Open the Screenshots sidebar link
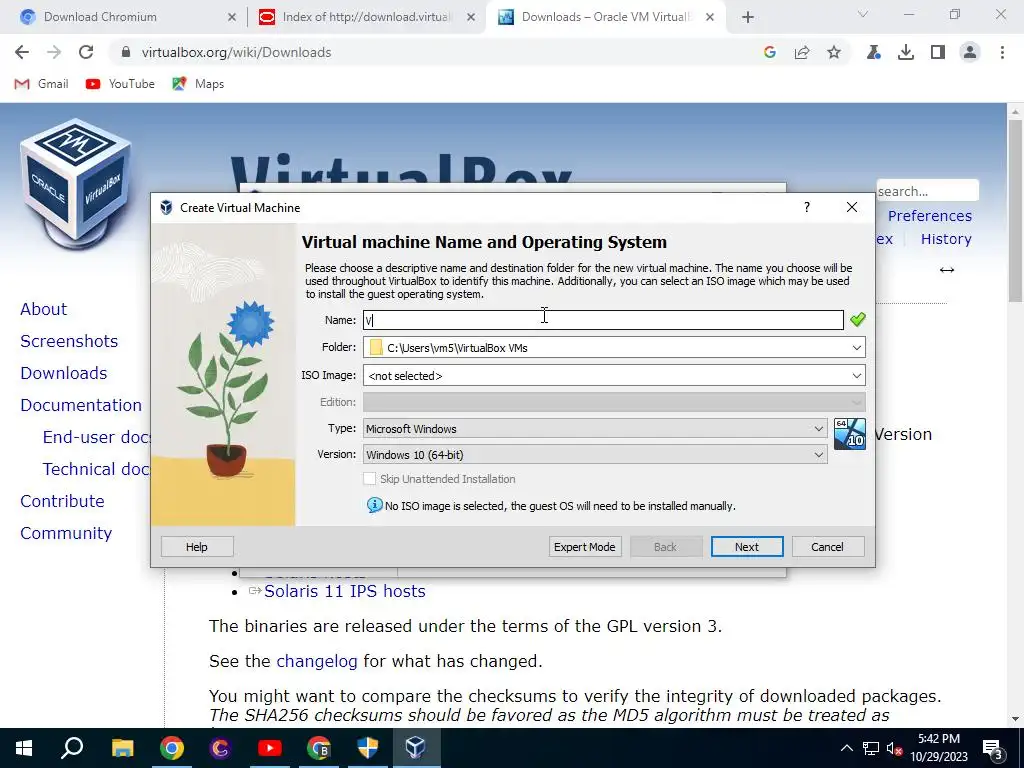 tap(69, 341)
